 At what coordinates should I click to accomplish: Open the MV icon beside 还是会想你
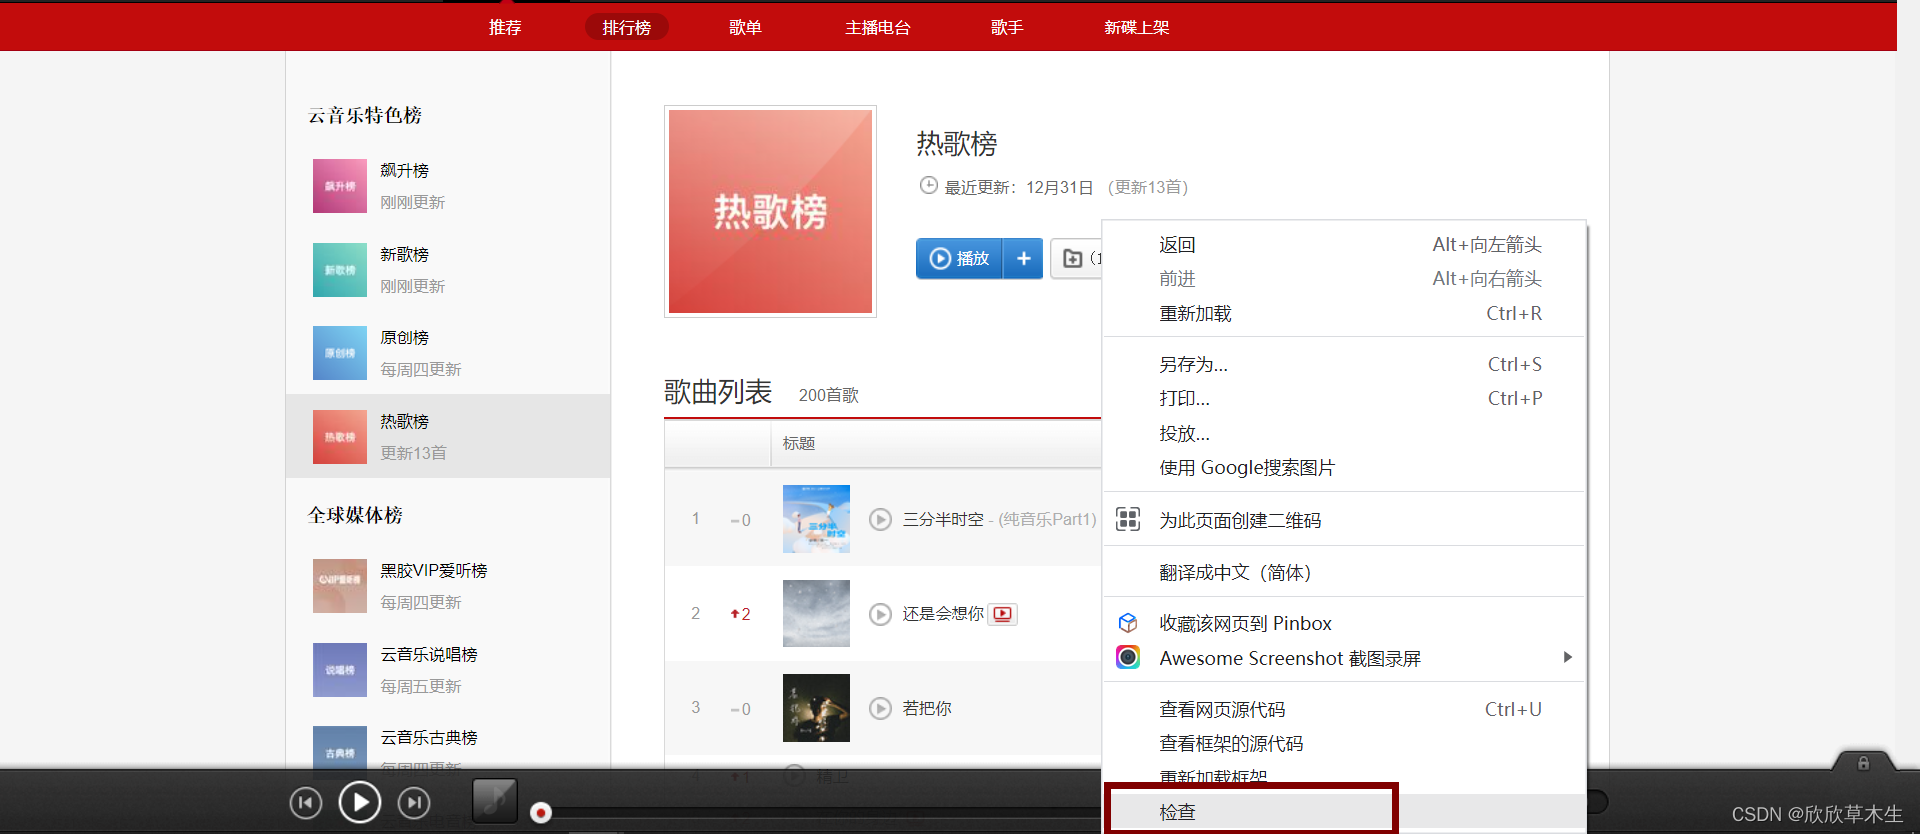[x=1003, y=614]
